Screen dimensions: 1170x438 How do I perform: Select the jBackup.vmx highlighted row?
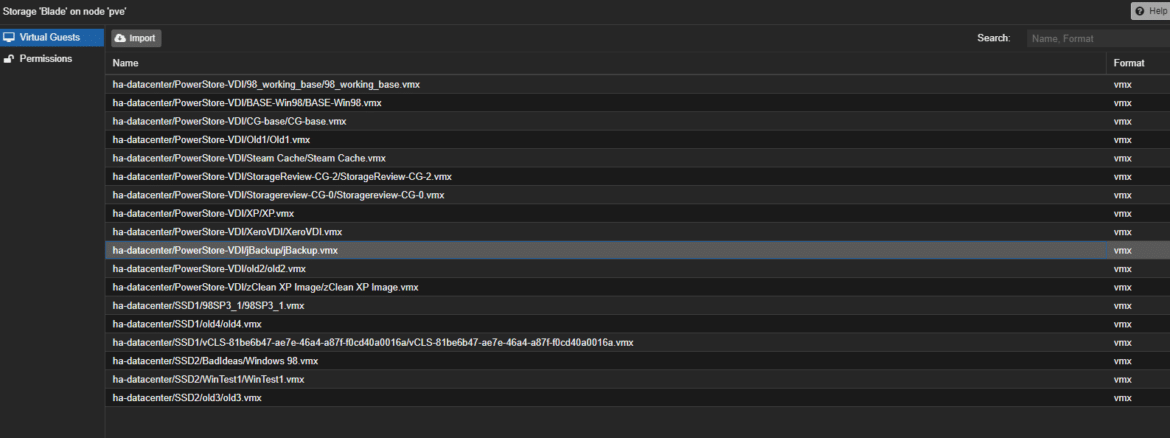point(638,251)
